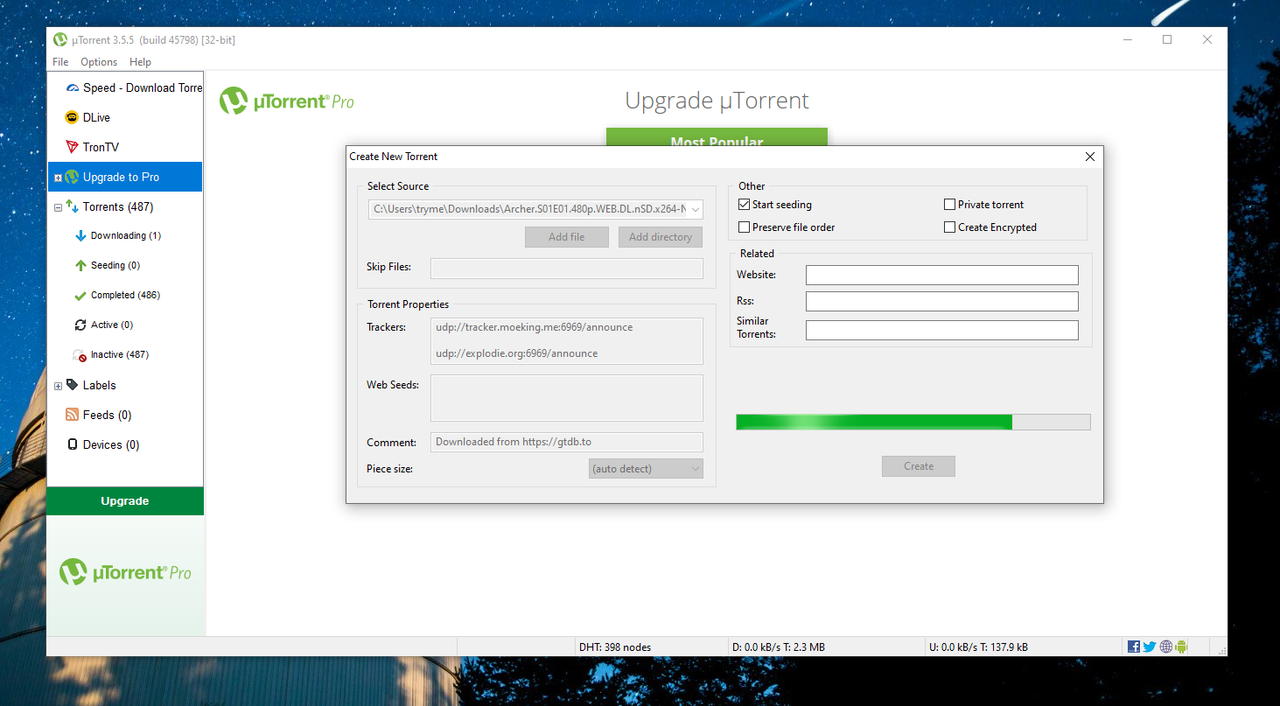
Task: Click the Most Popular green banner
Action: point(717,139)
